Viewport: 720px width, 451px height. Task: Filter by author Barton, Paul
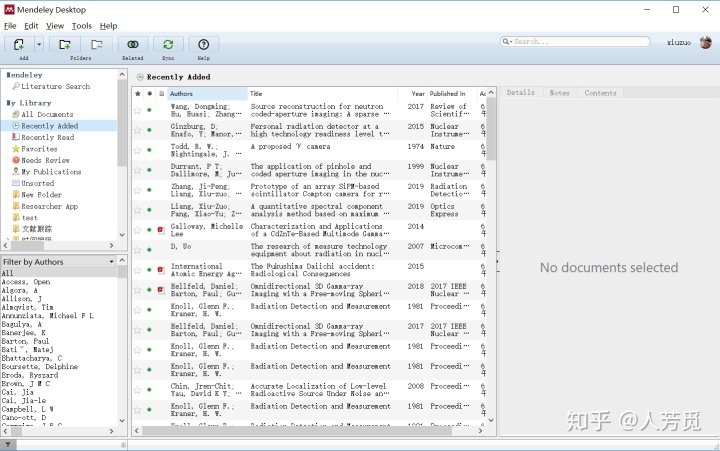(x=25, y=341)
